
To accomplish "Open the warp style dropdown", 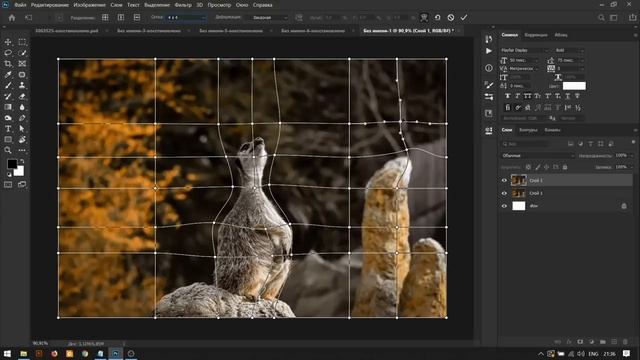I will (x=268, y=18).
